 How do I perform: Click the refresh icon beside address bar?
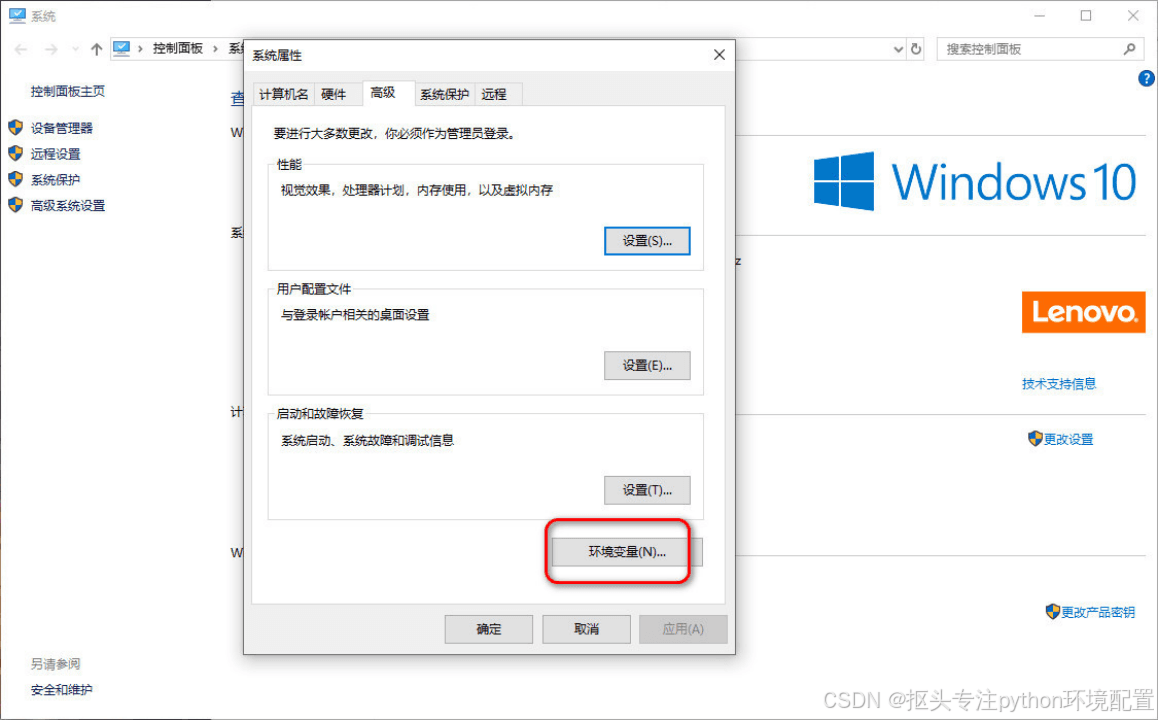916,49
